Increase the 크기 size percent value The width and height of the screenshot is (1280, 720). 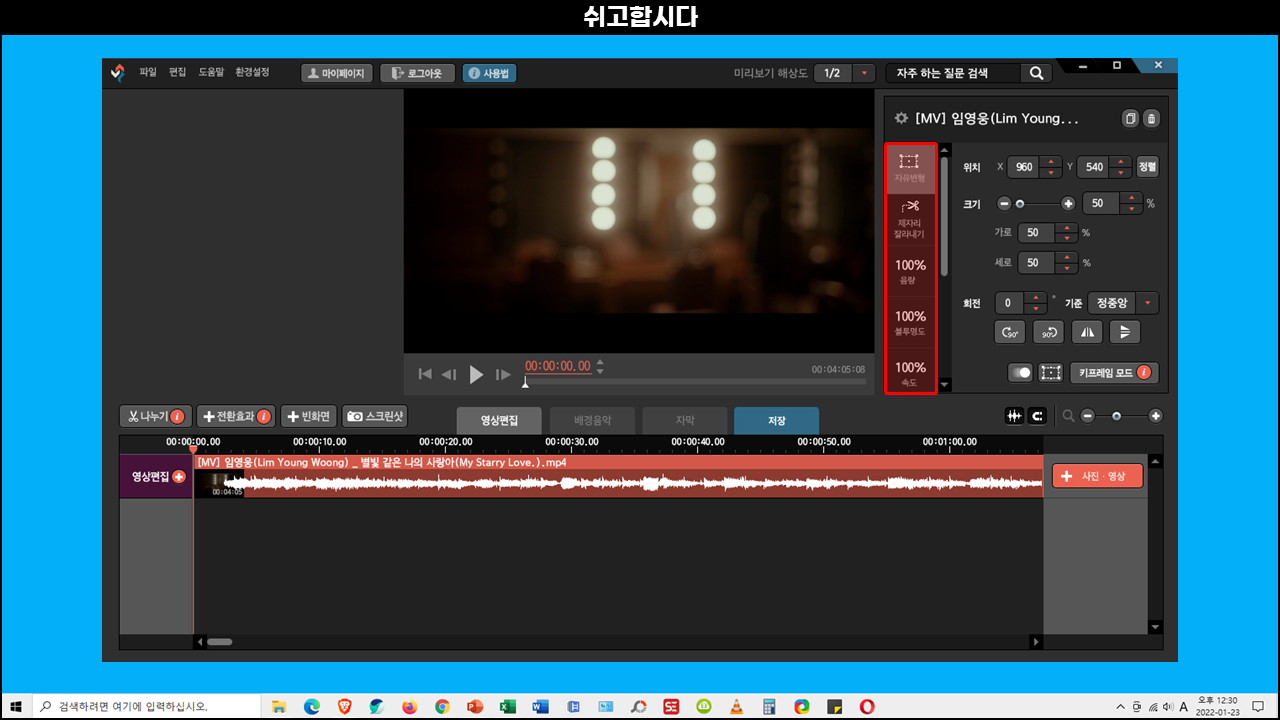pos(1131,198)
